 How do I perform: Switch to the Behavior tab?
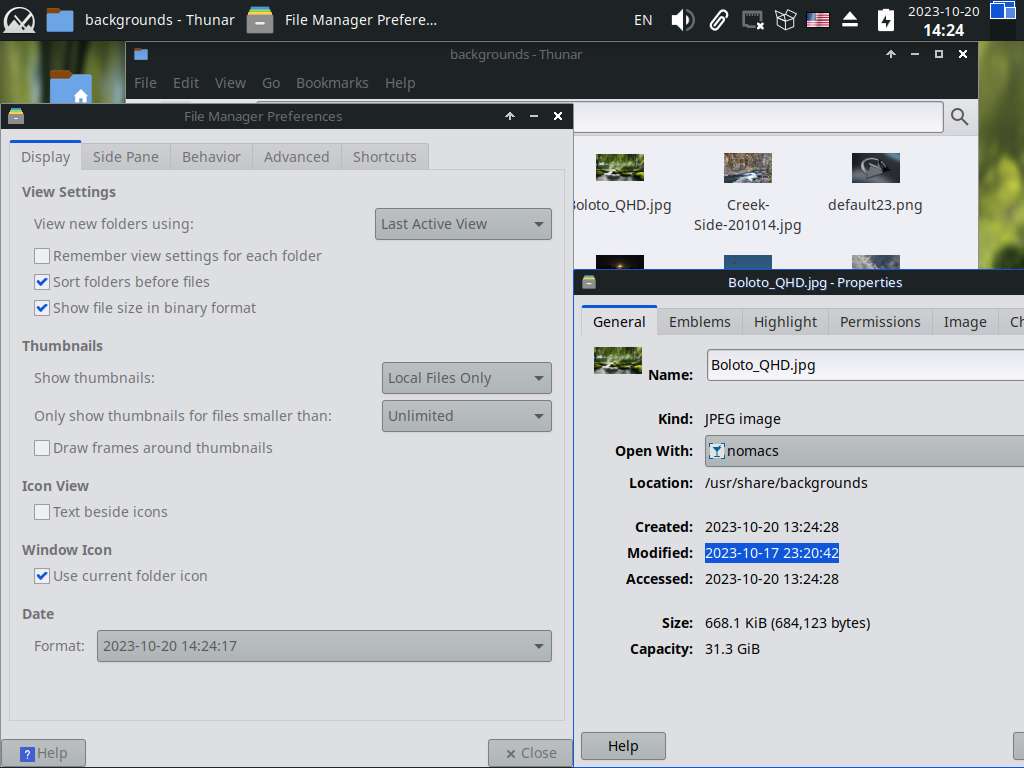point(211,157)
